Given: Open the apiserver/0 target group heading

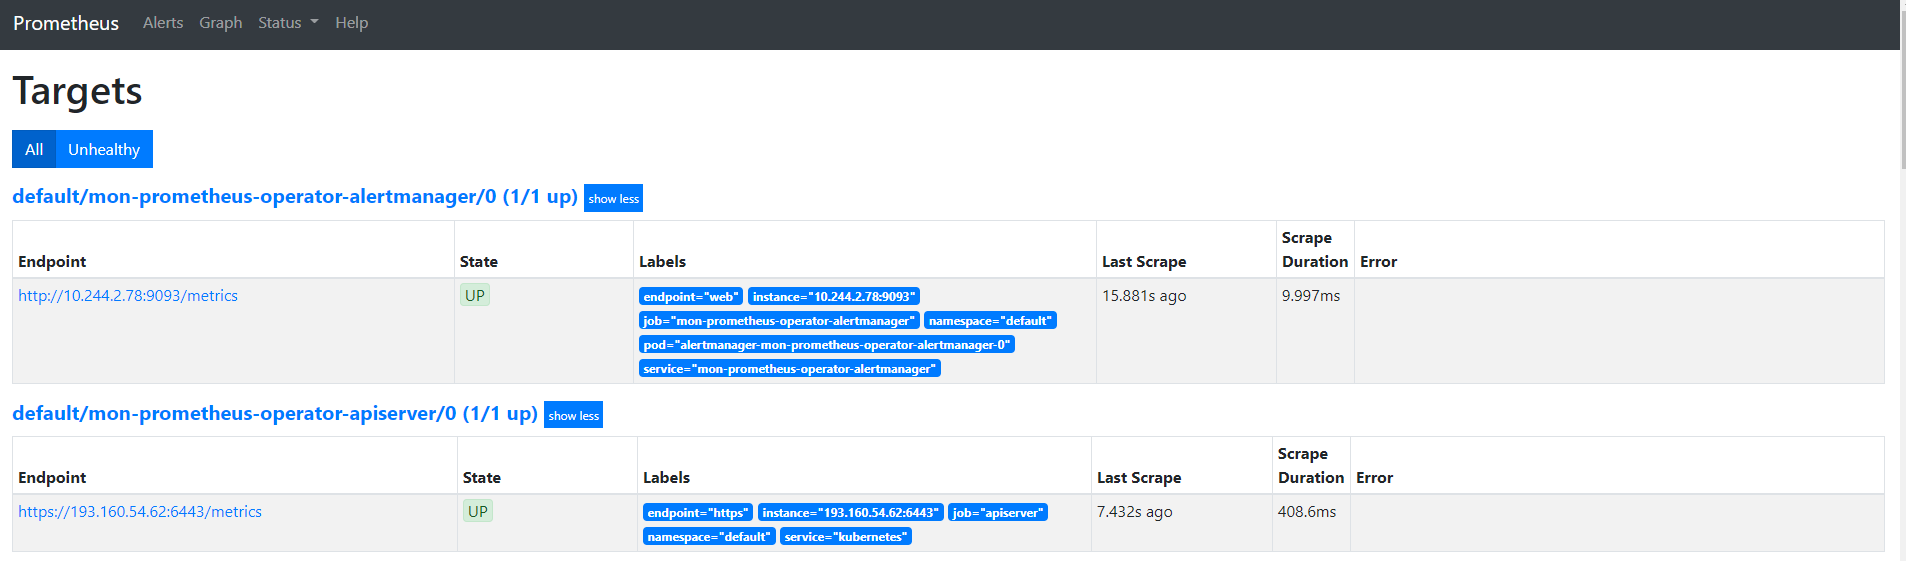Looking at the screenshot, I should coord(275,413).
